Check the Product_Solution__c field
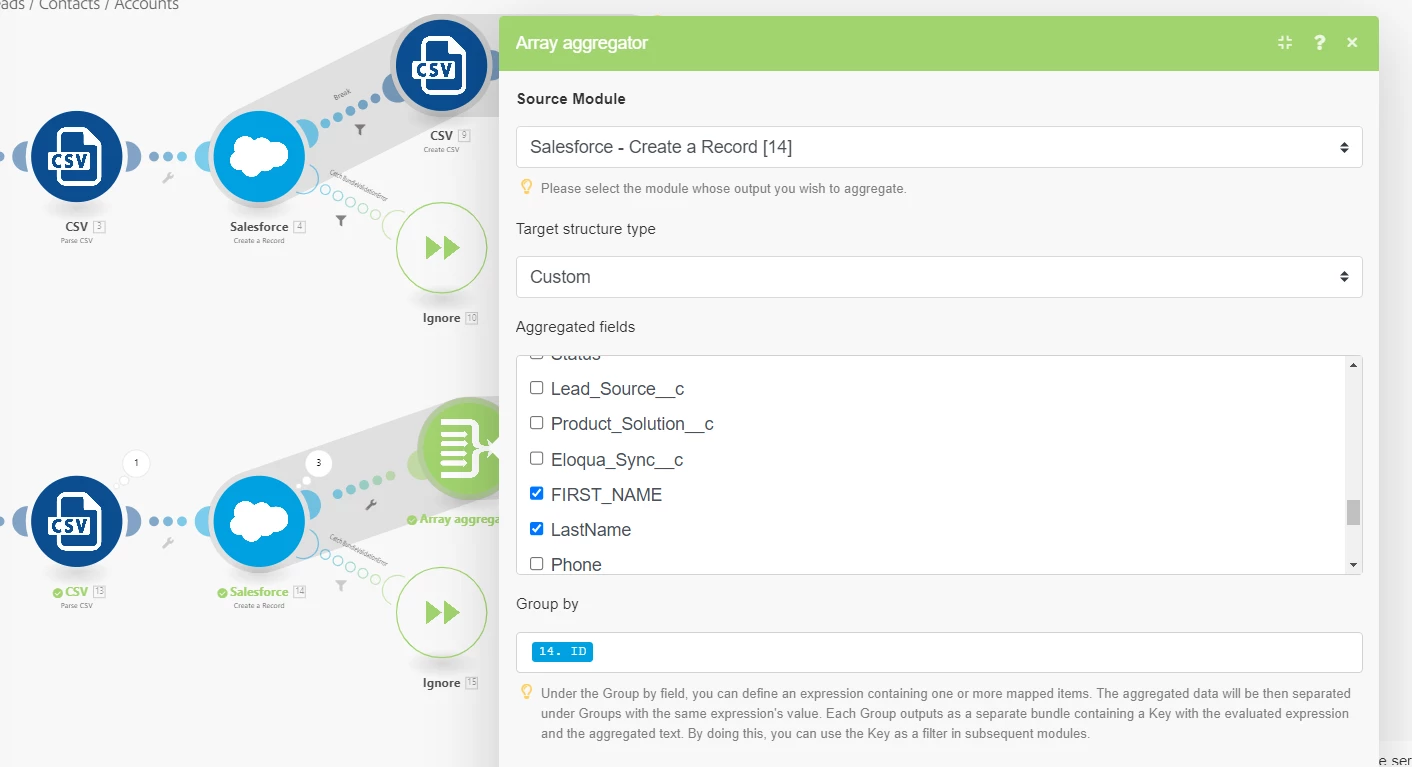 pos(537,423)
